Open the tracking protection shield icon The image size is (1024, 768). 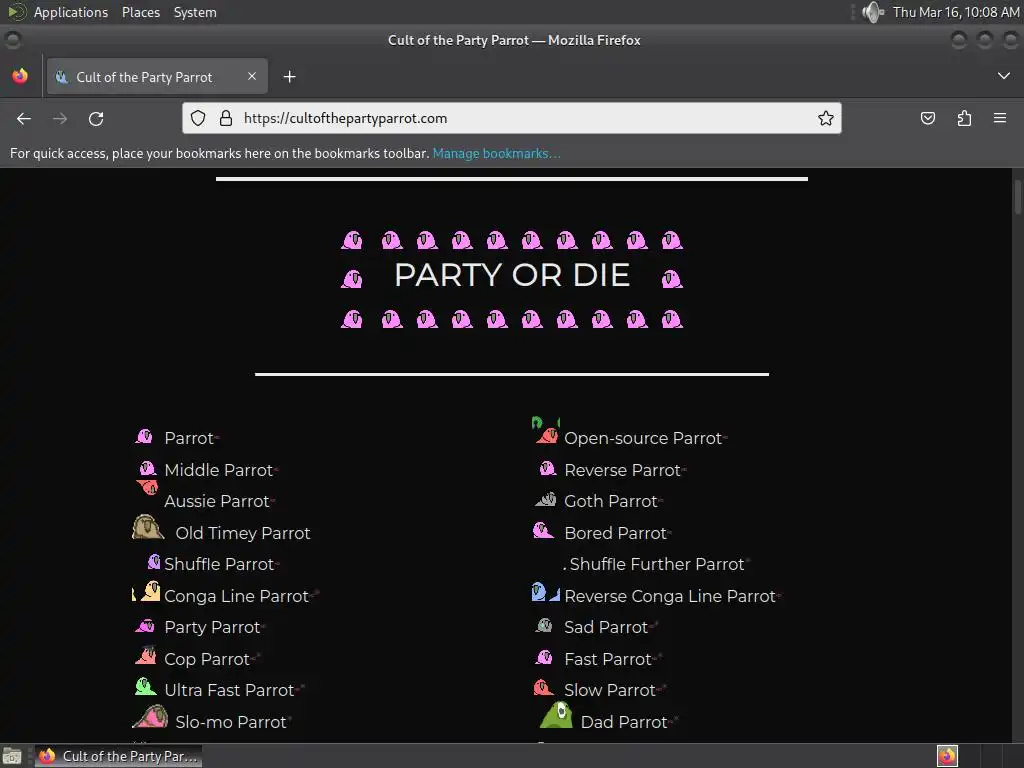pyautogui.click(x=198, y=118)
